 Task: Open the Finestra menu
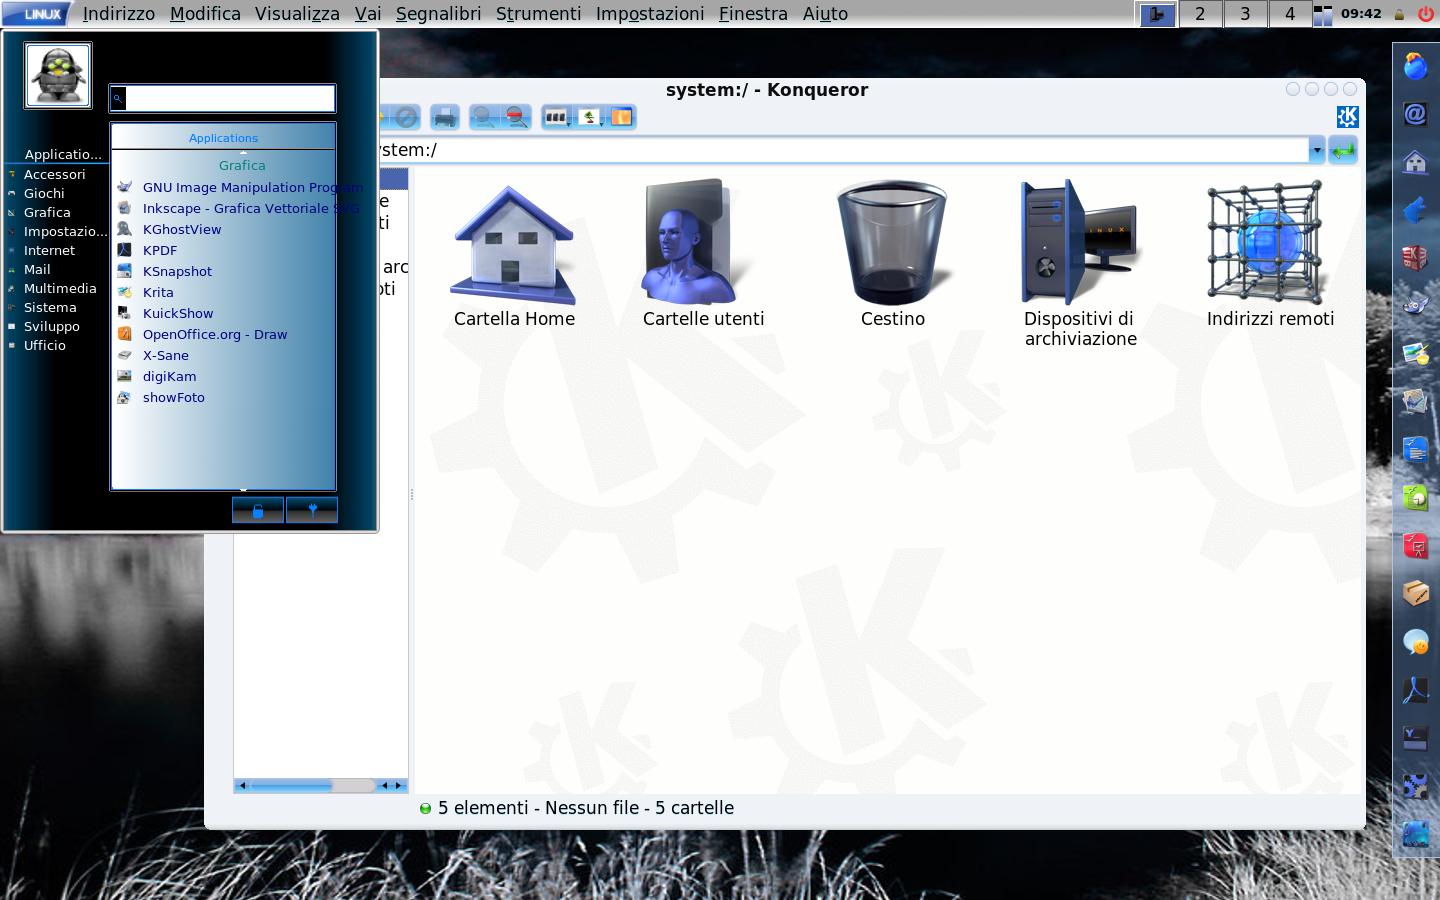[753, 14]
